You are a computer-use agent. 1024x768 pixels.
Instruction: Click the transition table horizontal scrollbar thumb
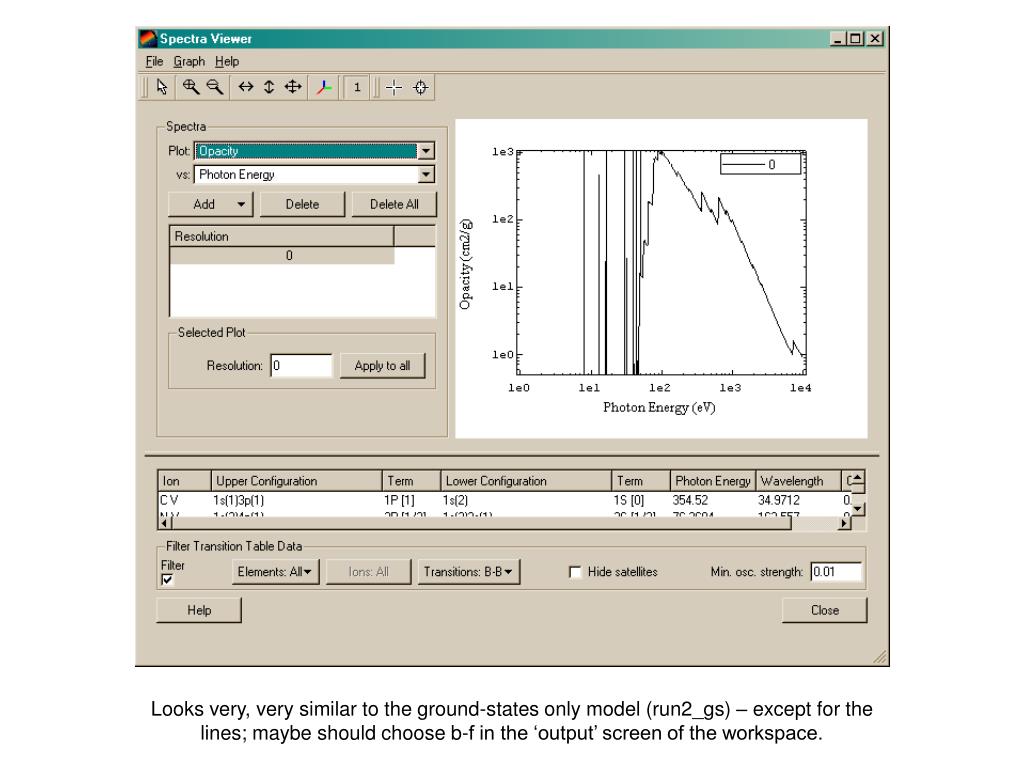pyautogui.click(x=481, y=523)
